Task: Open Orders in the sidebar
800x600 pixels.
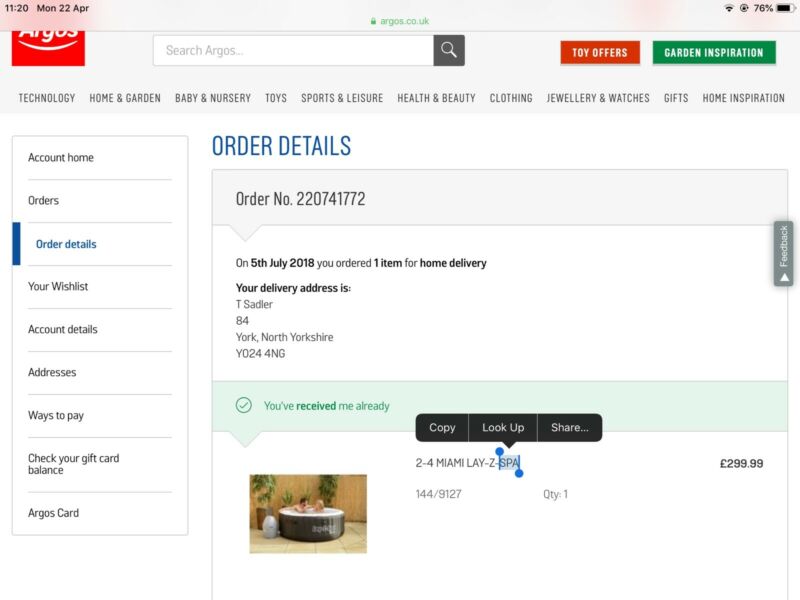Action: click(43, 201)
